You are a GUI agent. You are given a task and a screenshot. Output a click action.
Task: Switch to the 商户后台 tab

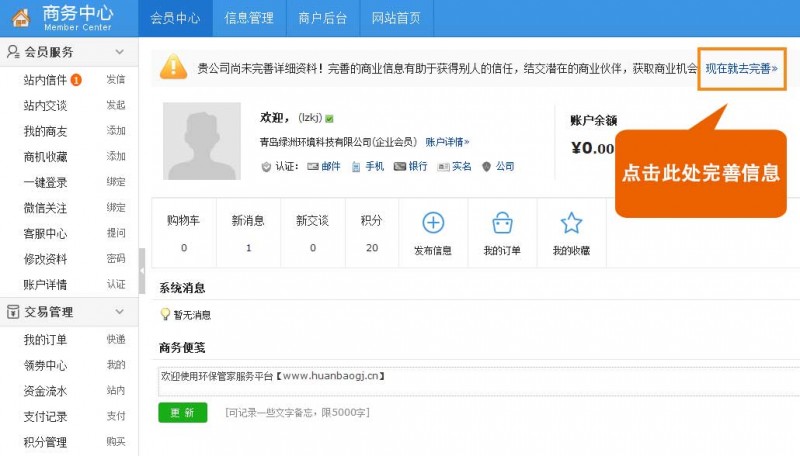click(323, 18)
